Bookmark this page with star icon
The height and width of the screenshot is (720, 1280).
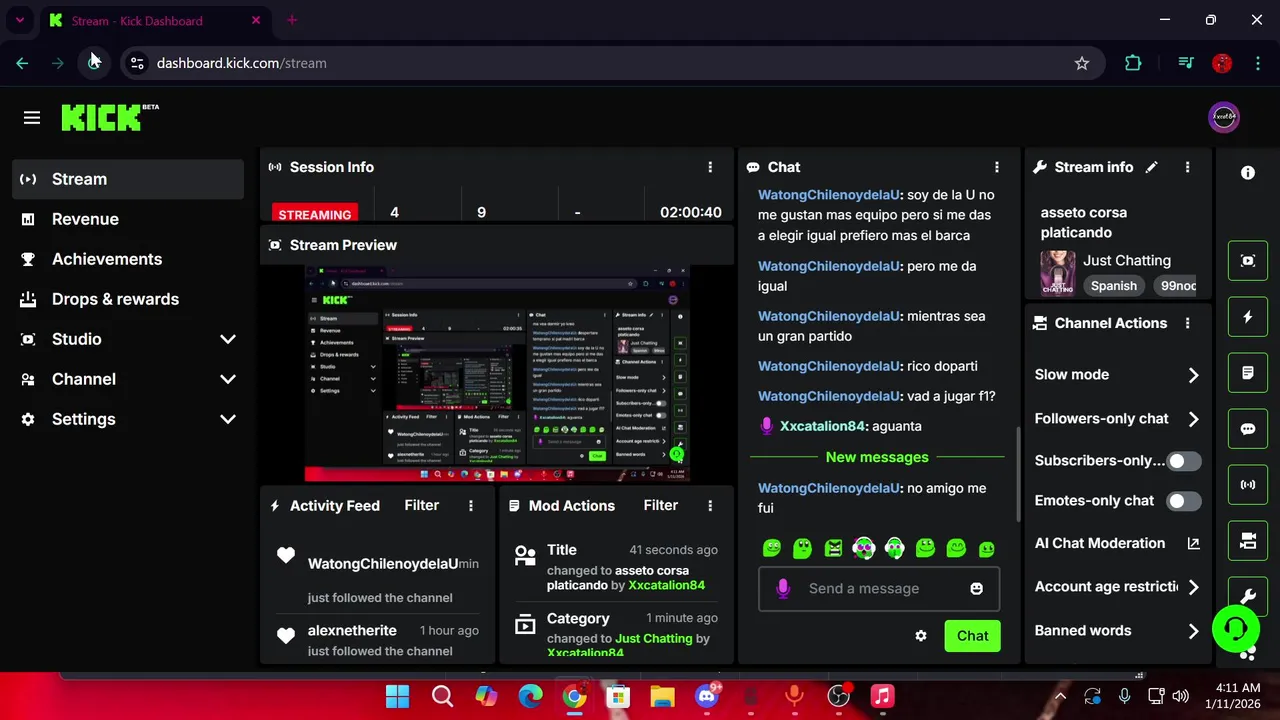1082,63
